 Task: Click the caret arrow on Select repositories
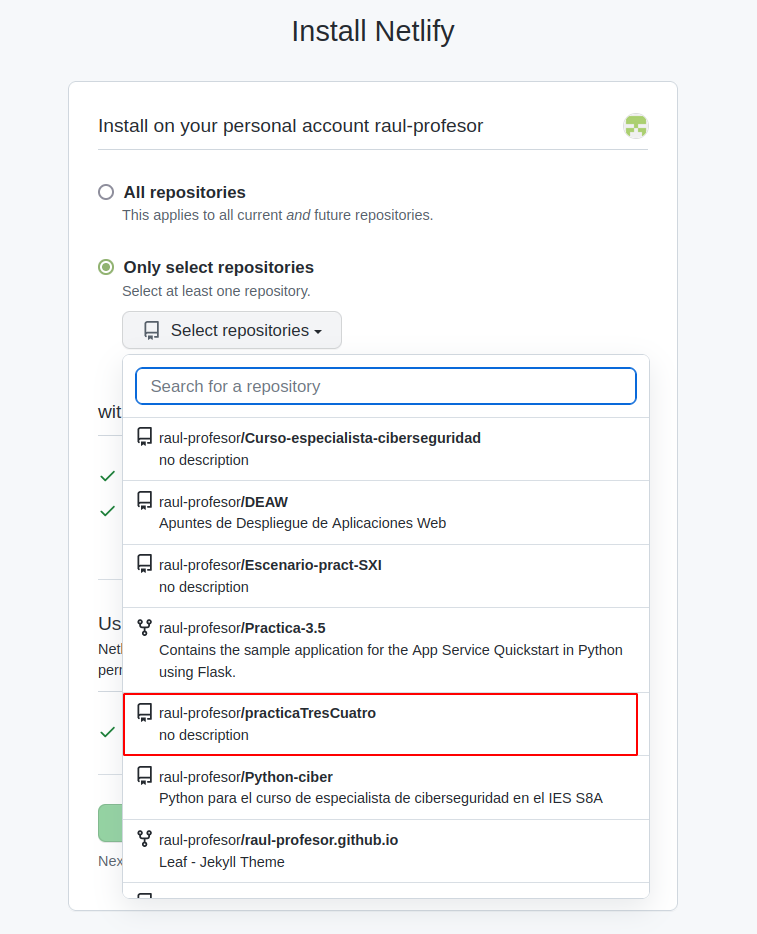pos(317,331)
